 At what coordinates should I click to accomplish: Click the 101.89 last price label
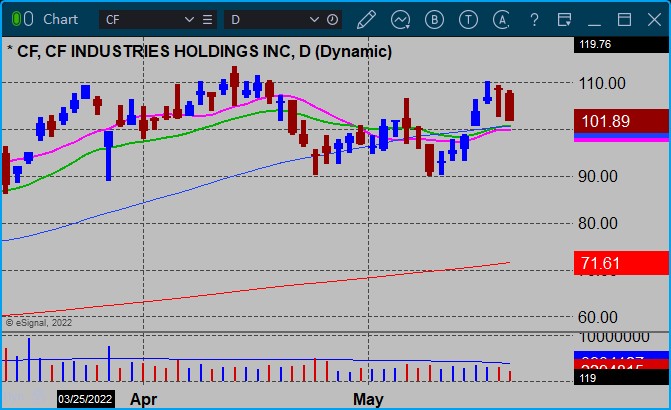point(621,121)
